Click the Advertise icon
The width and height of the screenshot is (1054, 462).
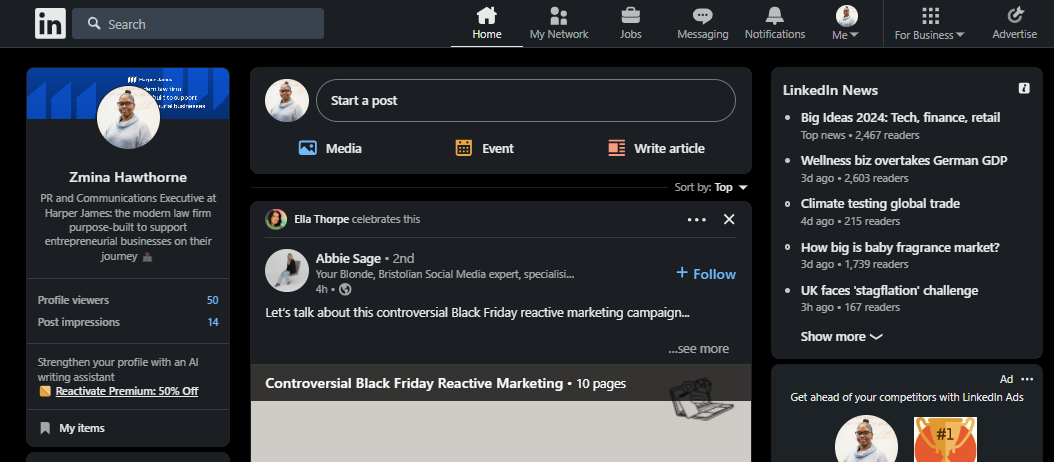[1015, 15]
